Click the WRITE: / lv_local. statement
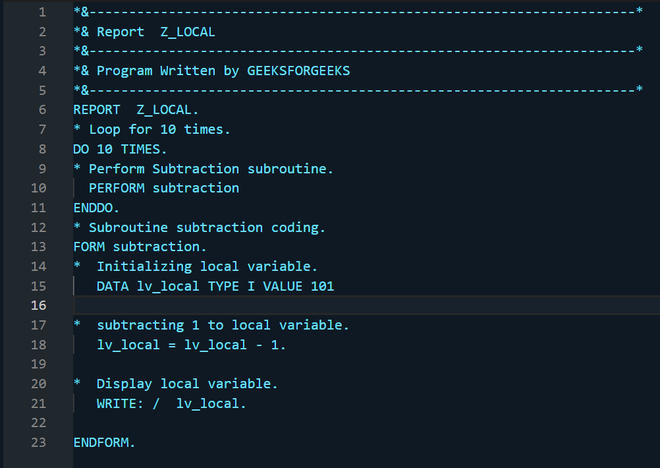The image size is (660, 468). pyautogui.click(x=171, y=403)
